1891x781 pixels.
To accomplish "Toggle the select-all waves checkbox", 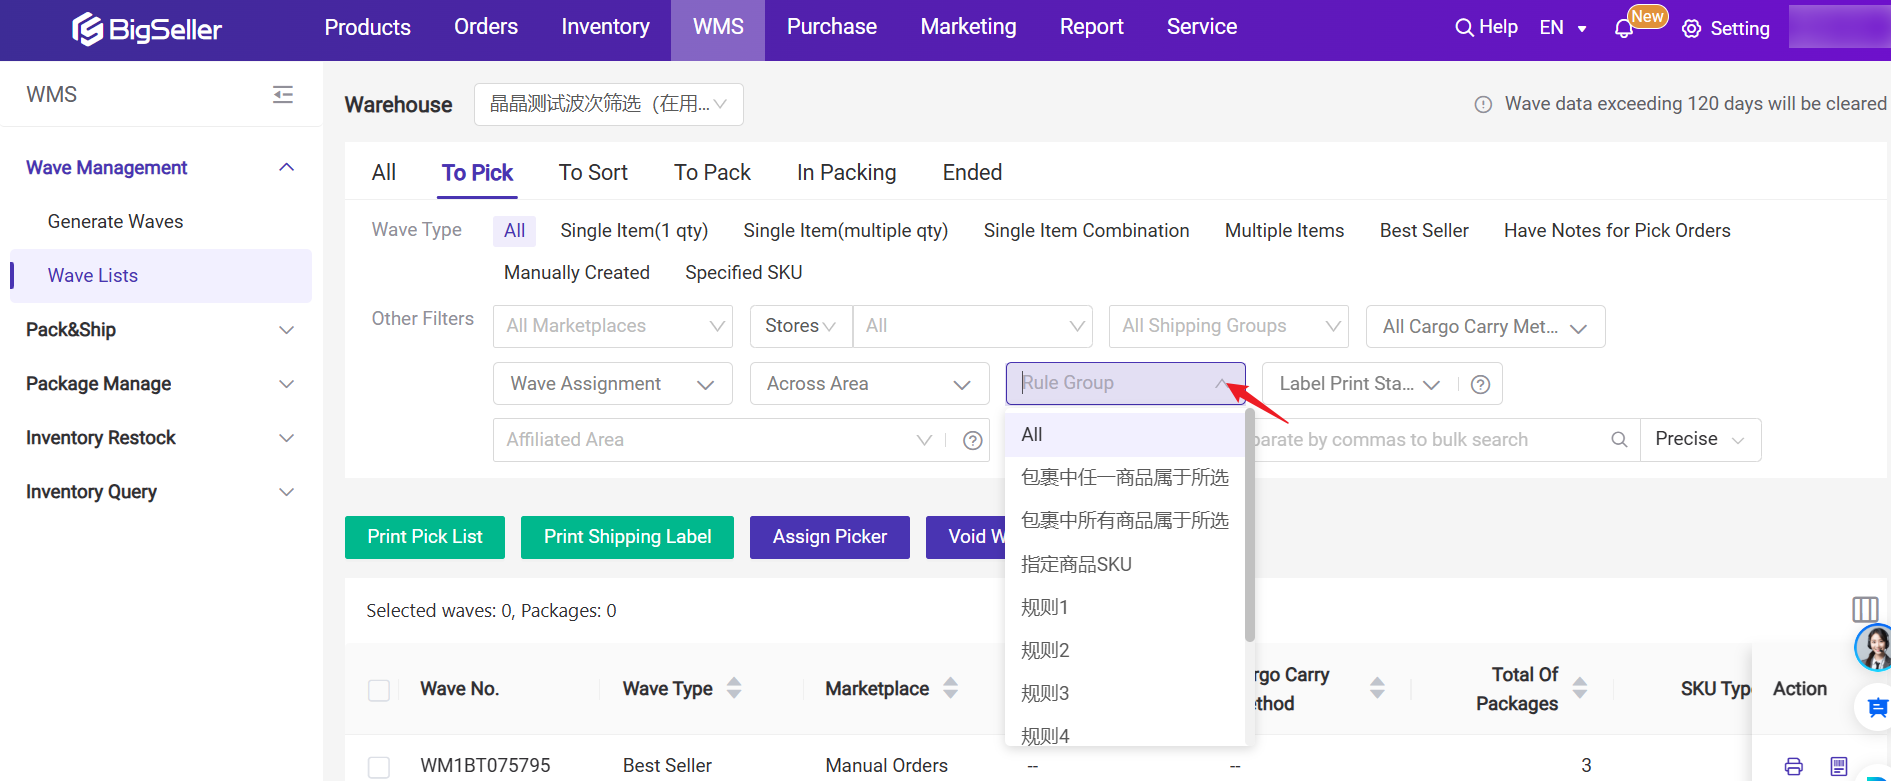I will (379, 690).
